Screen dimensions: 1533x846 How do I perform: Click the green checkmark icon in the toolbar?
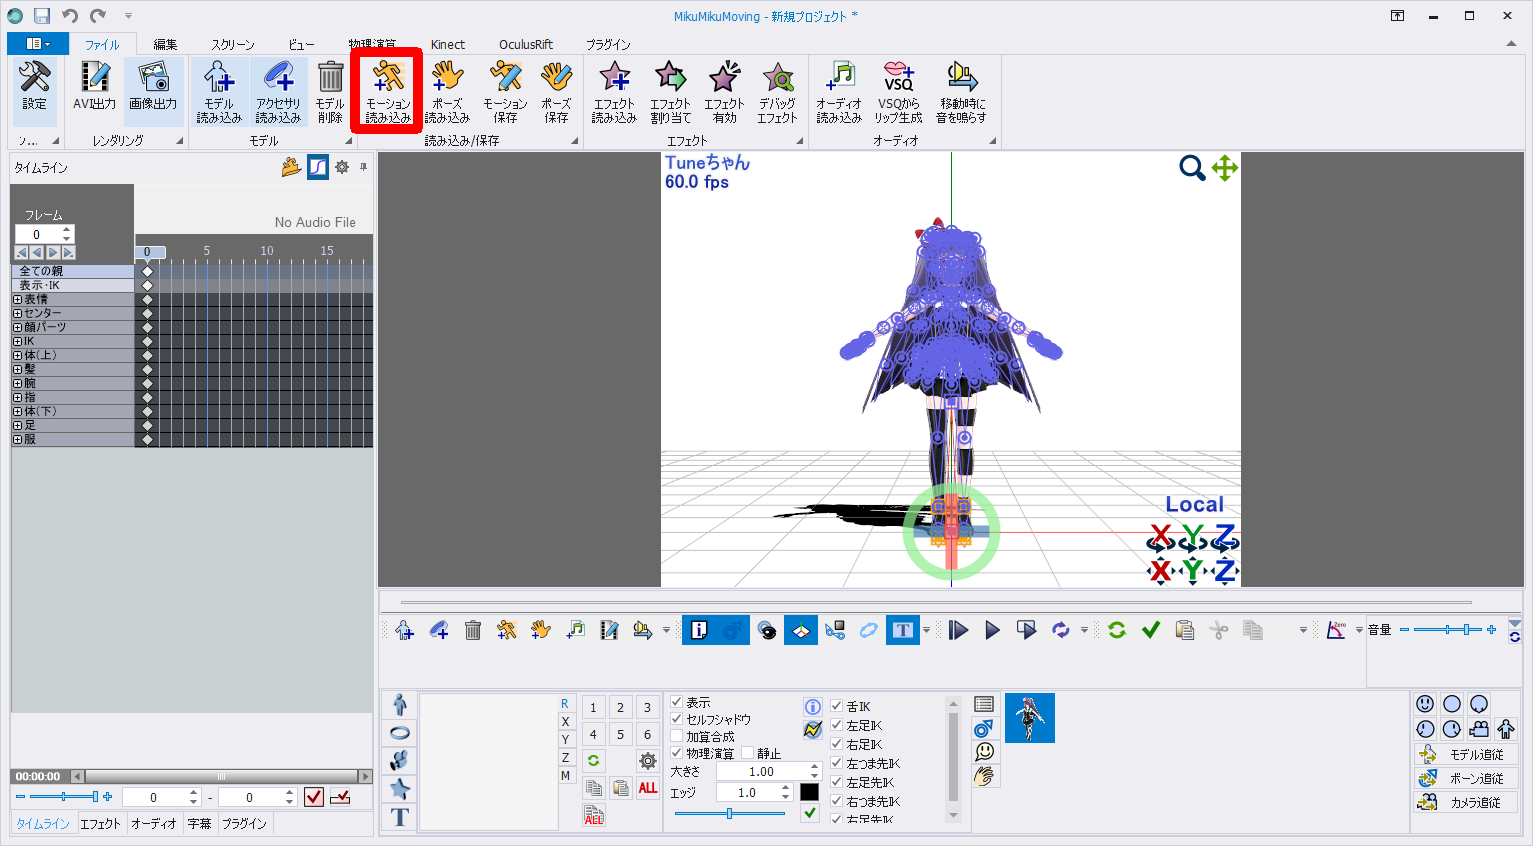(x=1151, y=630)
